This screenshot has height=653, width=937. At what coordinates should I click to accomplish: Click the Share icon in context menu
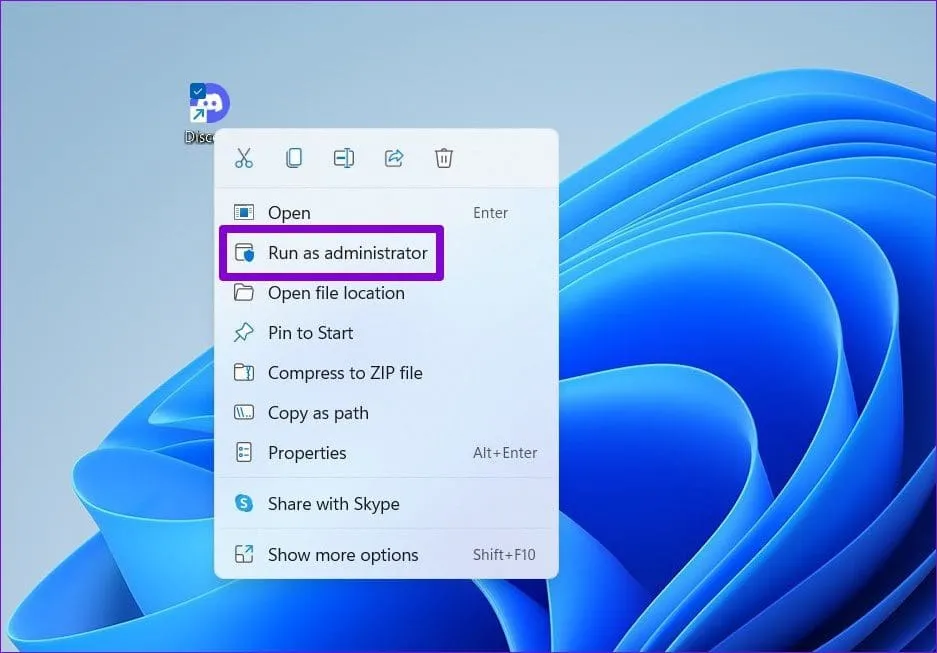pos(394,158)
